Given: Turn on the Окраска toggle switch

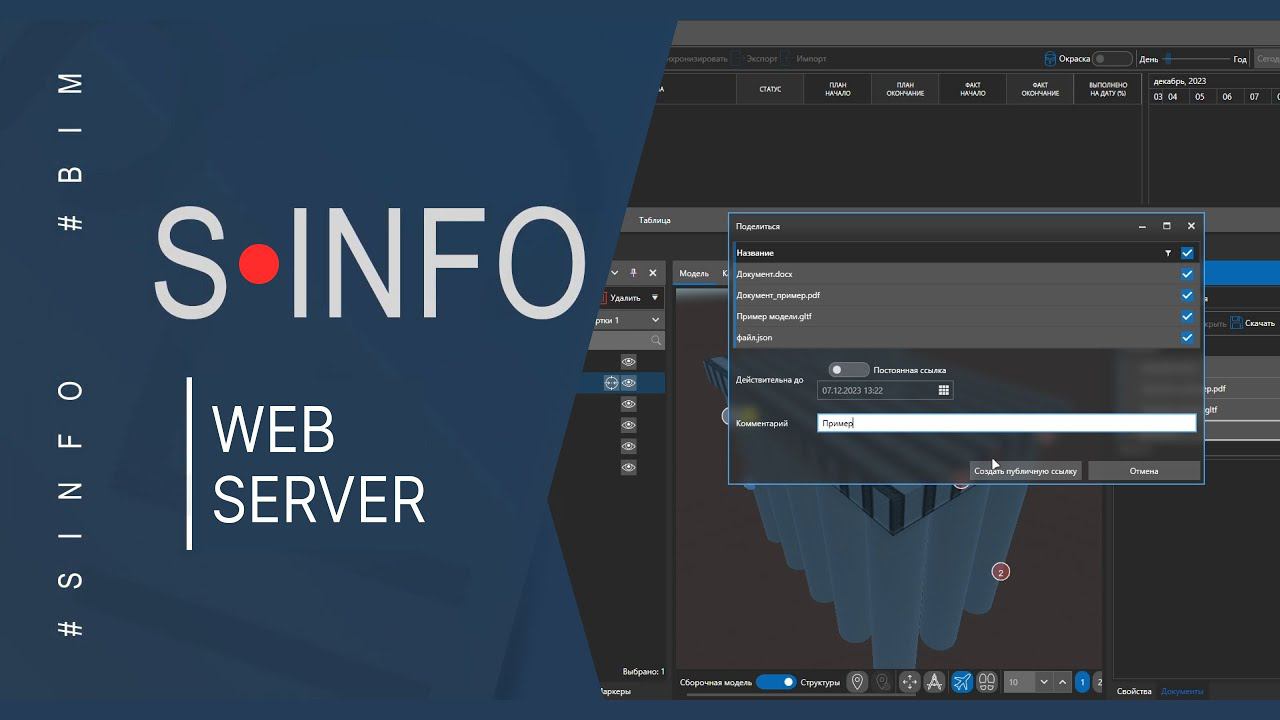Looking at the screenshot, I should pos(1112,59).
